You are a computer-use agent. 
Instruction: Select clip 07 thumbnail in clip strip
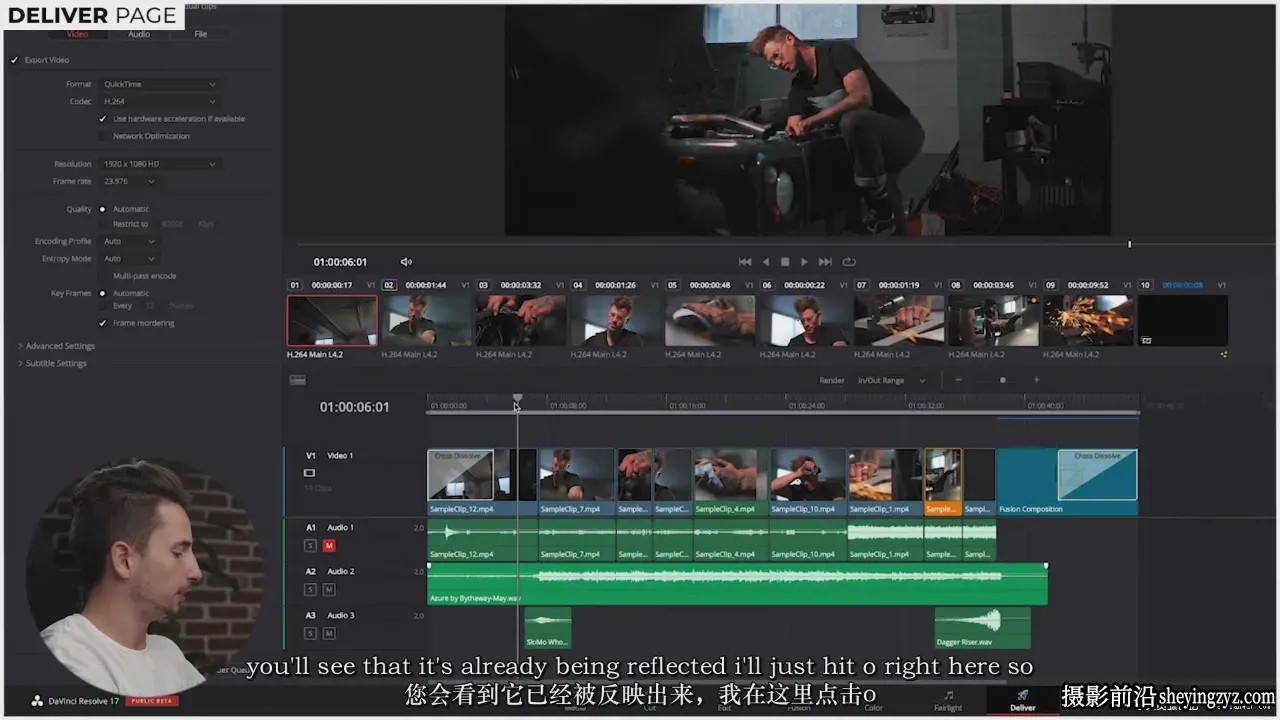pyautogui.click(x=899, y=321)
